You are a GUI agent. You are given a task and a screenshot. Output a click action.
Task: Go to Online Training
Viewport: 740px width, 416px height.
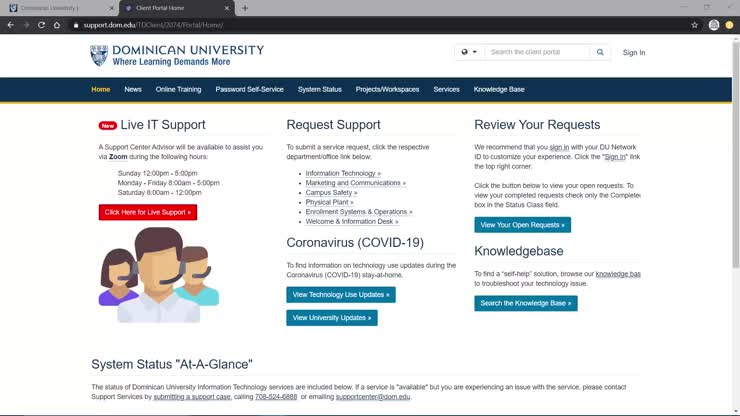point(178,89)
